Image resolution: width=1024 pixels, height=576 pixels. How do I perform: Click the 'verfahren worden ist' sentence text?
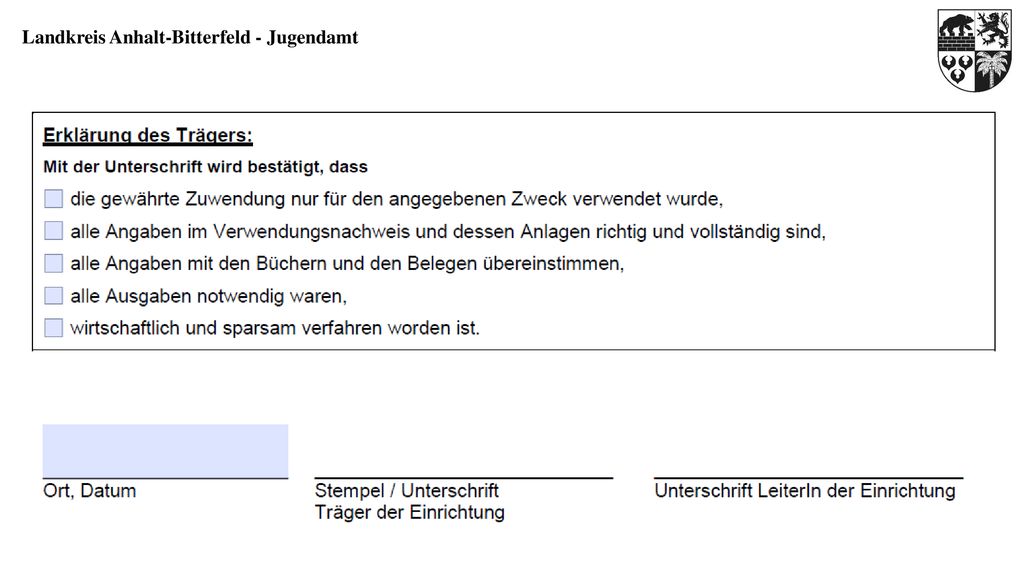point(275,328)
